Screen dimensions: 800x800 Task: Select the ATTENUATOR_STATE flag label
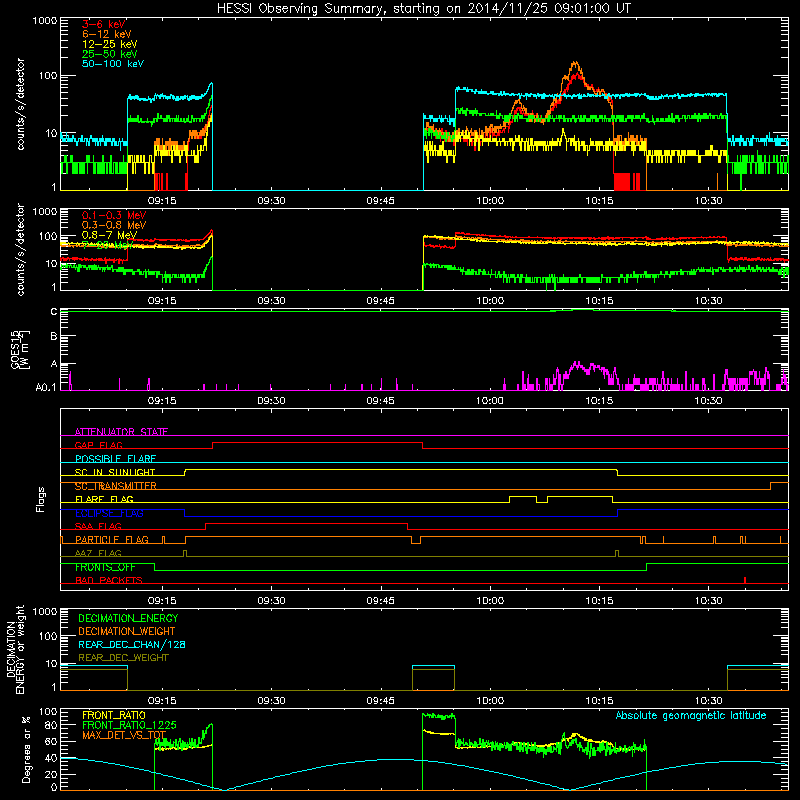(121, 432)
